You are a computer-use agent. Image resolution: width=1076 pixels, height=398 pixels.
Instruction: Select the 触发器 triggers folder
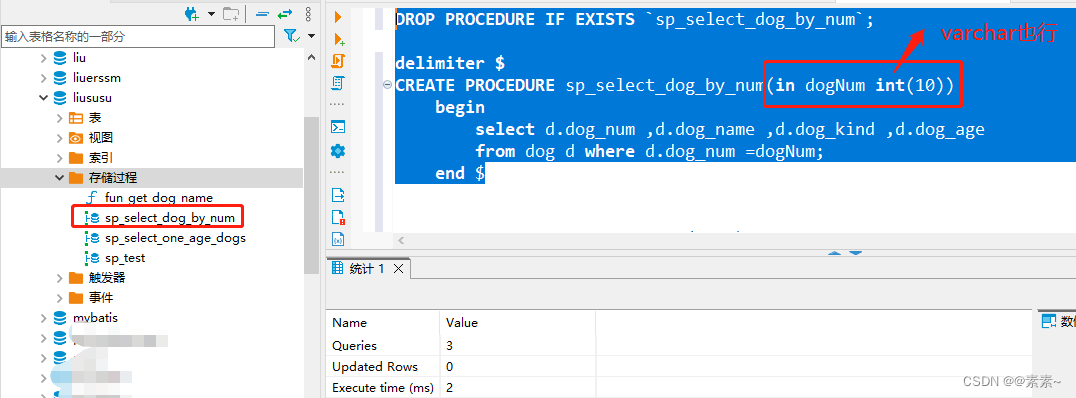(x=106, y=278)
